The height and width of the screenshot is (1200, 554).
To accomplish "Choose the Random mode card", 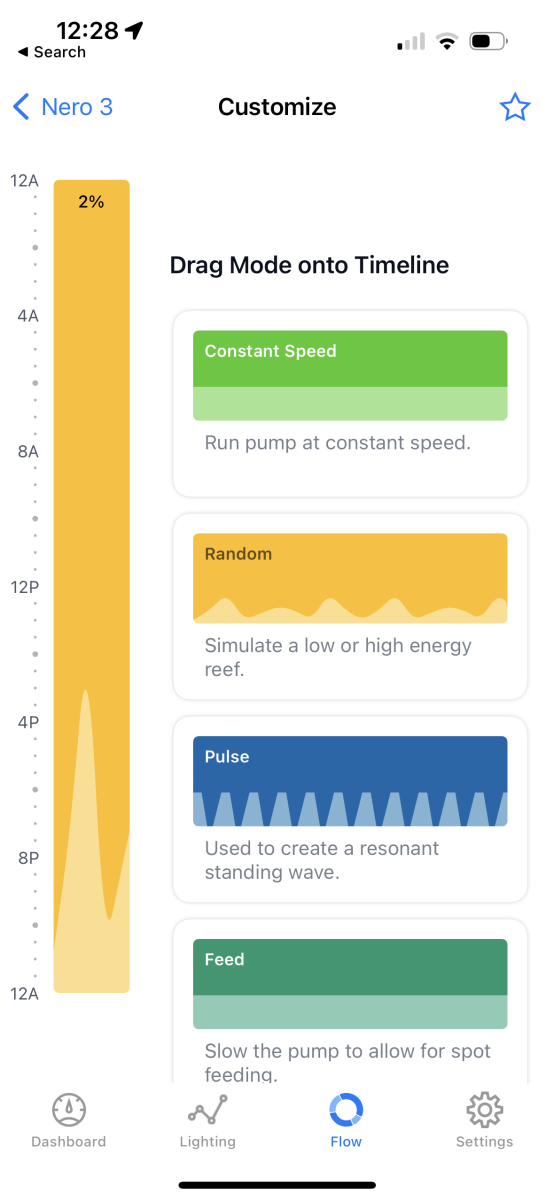I will (350, 606).
